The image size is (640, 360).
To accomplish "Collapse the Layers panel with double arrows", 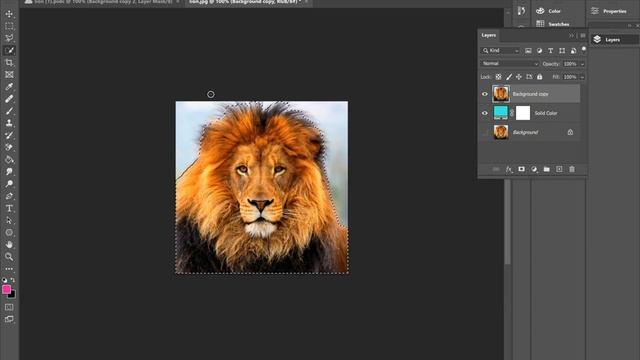I will coord(571,36).
